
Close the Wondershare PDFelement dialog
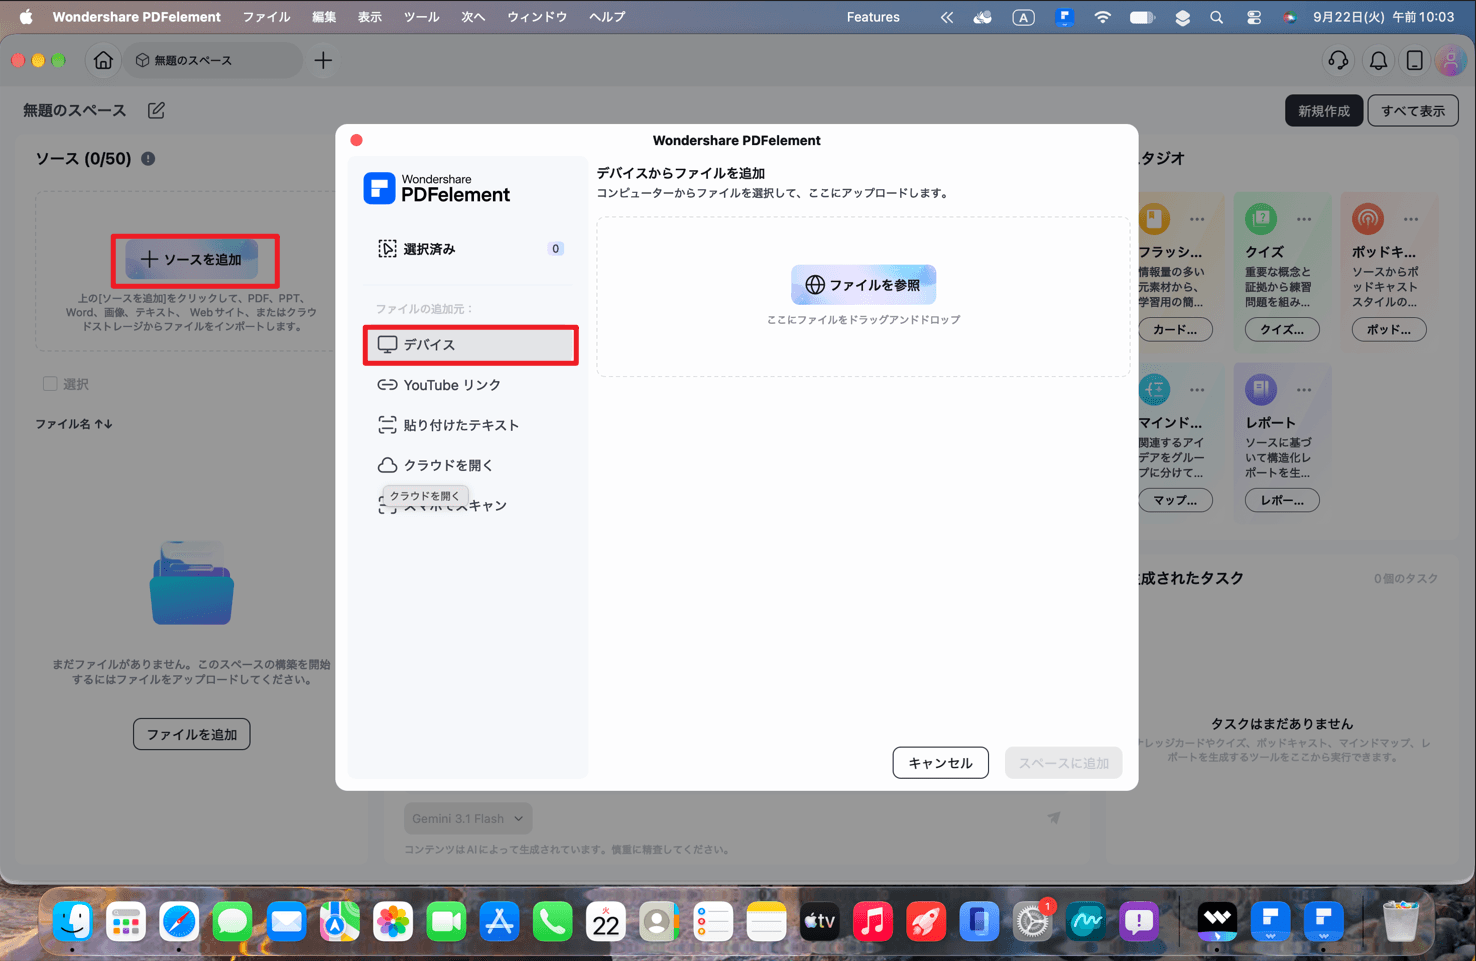(x=357, y=140)
